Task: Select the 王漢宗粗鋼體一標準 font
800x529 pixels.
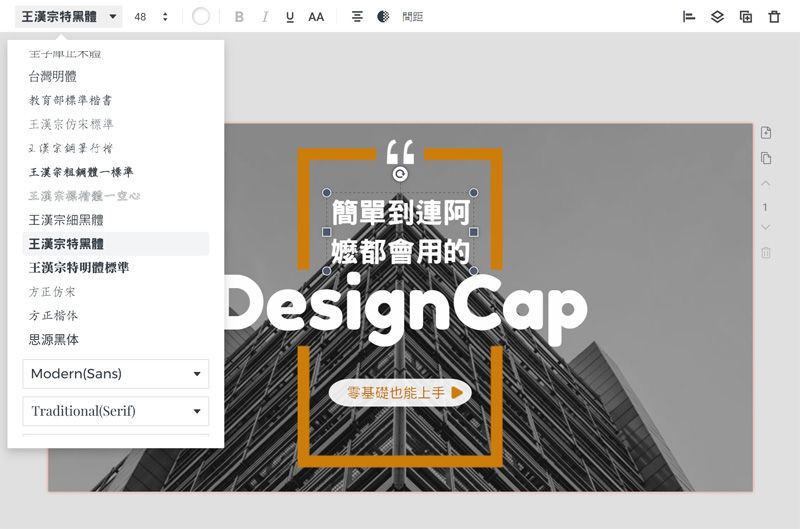Action: pos(116,172)
